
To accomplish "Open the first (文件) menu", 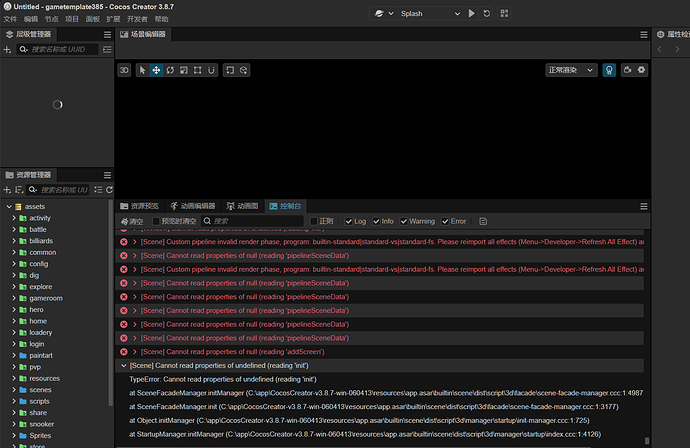I will click(10, 19).
